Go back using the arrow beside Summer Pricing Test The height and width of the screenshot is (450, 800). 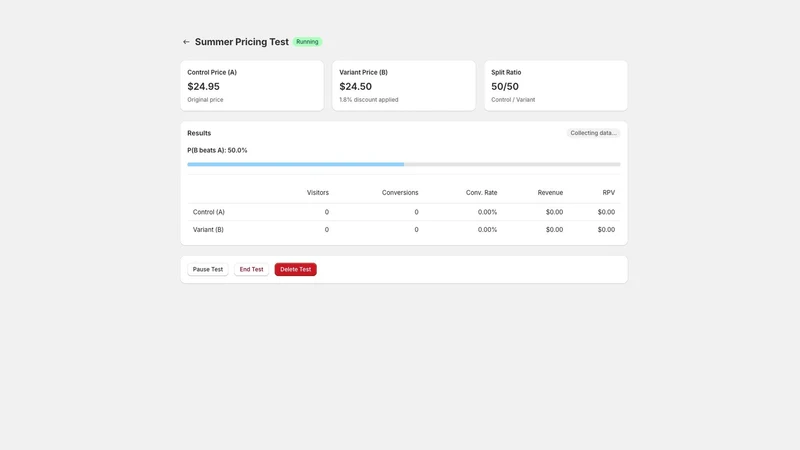pyautogui.click(x=186, y=42)
